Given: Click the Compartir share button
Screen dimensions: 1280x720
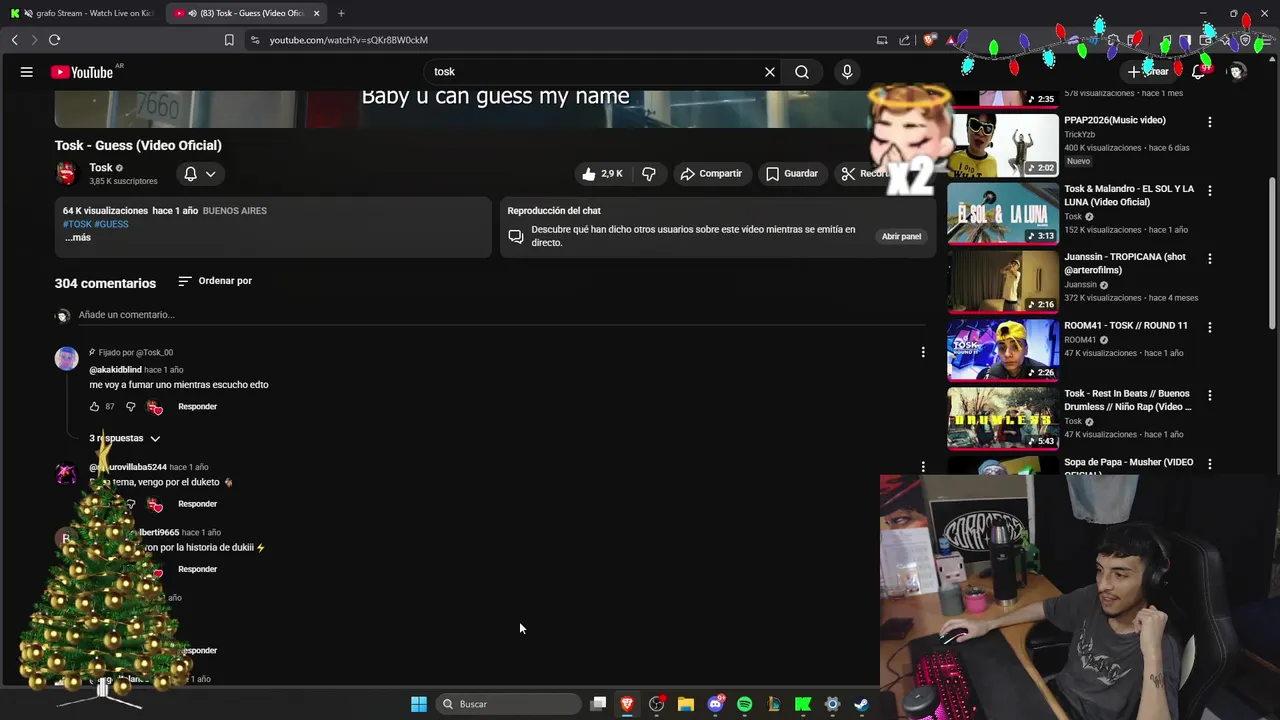Looking at the screenshot, I should (x=711, y=174).
